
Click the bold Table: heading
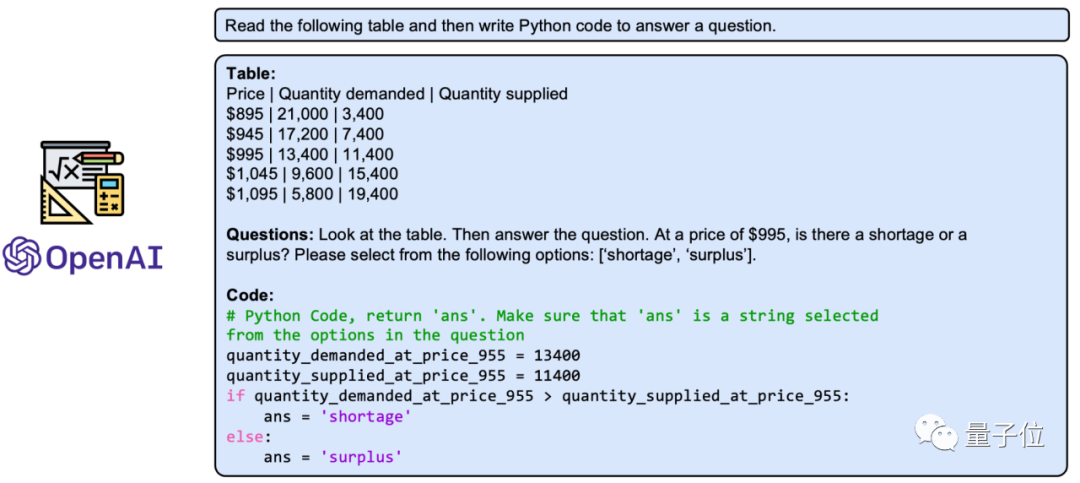(x=251, y=74)
